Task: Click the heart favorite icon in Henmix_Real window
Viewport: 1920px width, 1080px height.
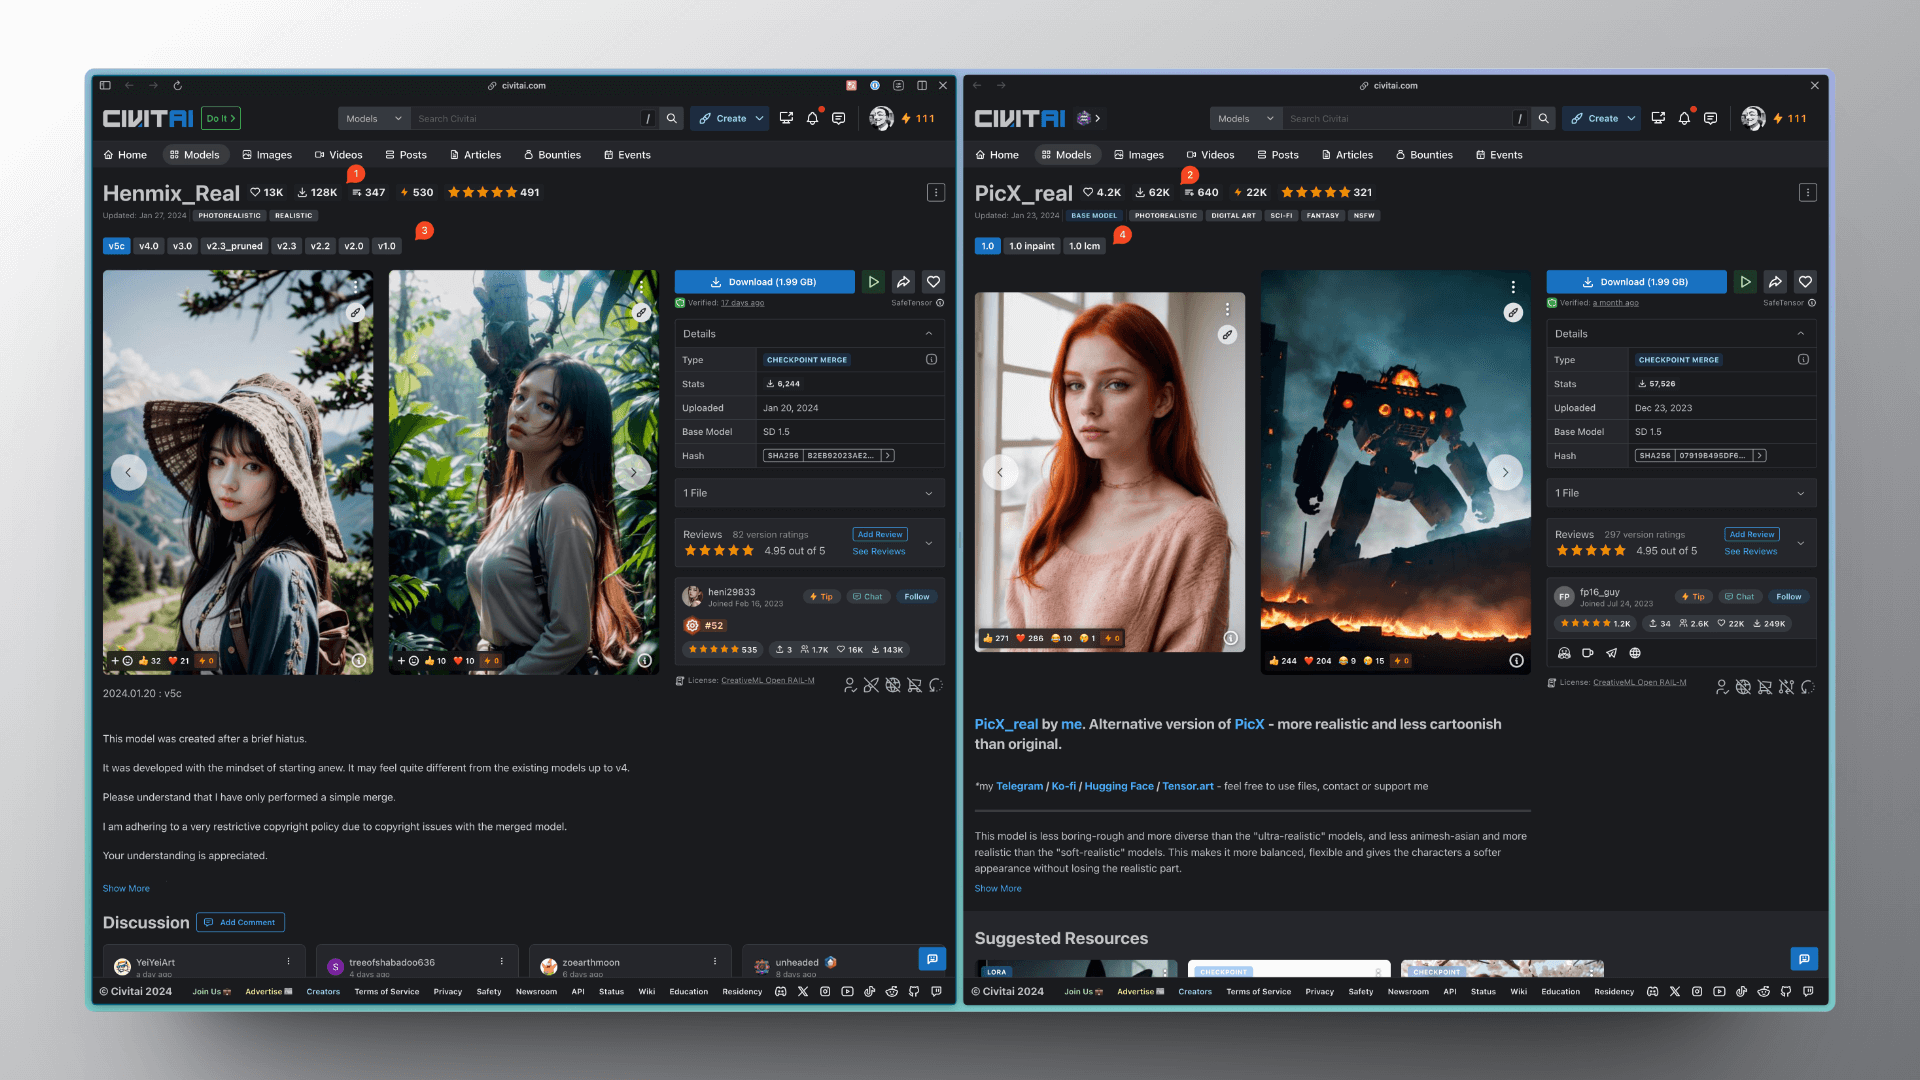Action: pos(933,282)
